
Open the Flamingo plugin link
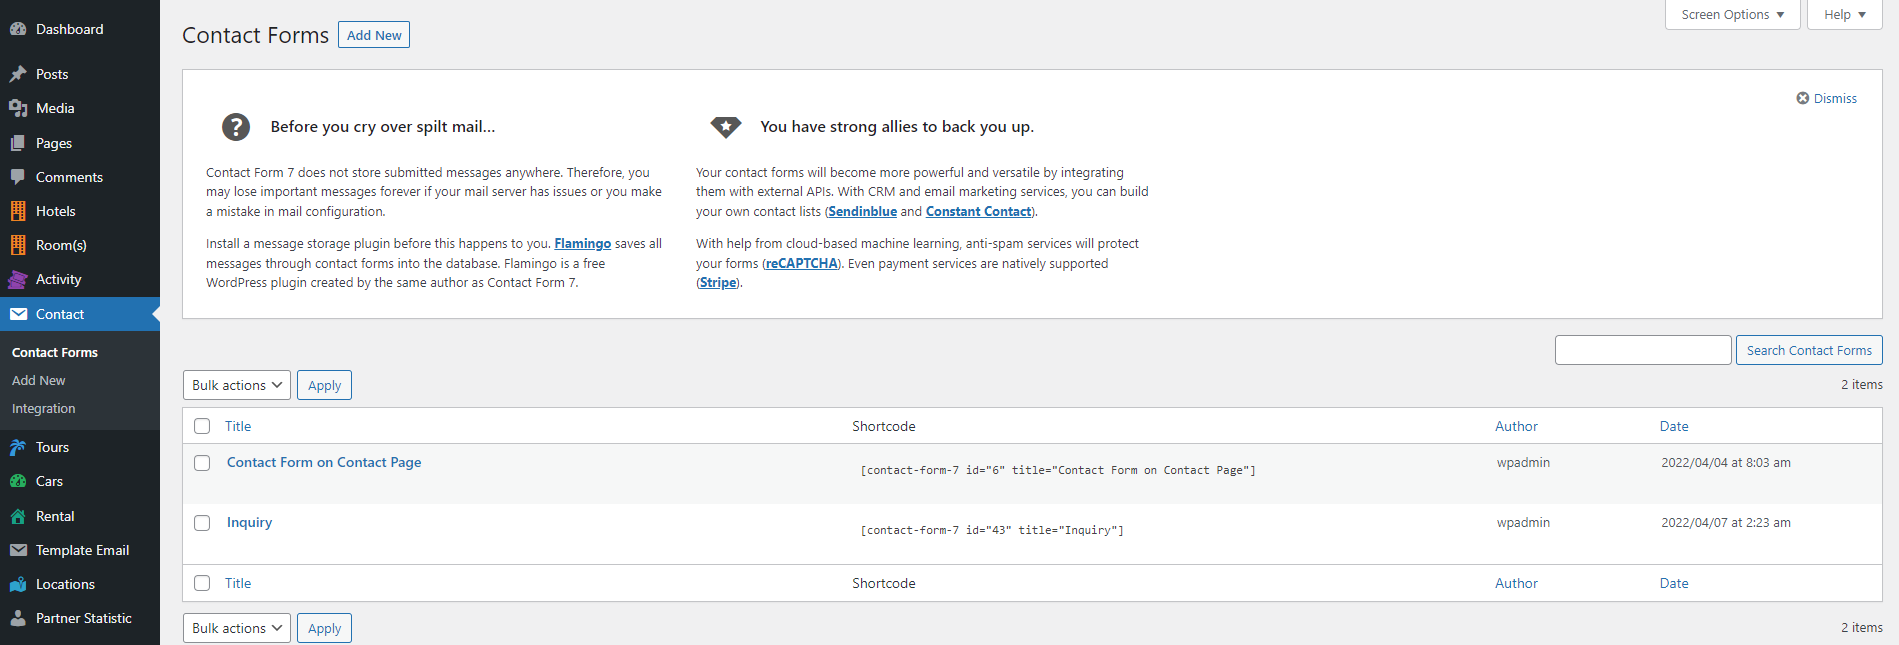(x=582, y=243)
